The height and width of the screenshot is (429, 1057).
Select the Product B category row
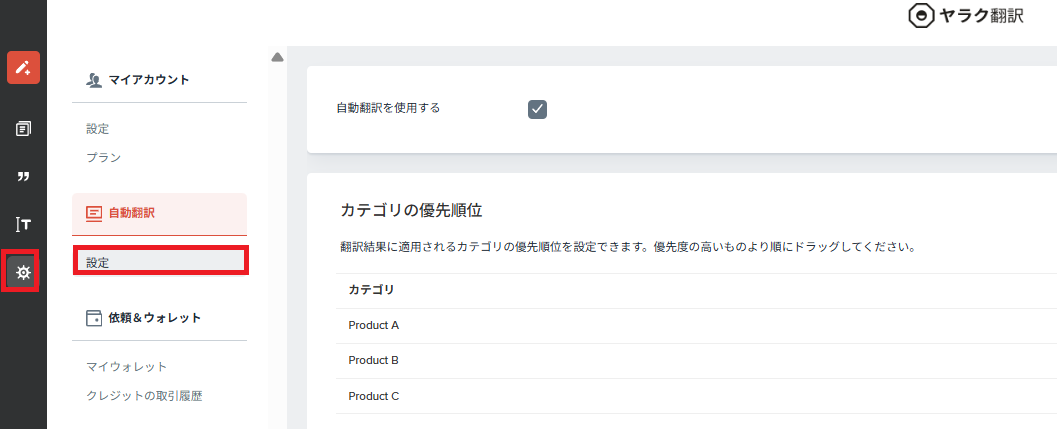point(696,361)
